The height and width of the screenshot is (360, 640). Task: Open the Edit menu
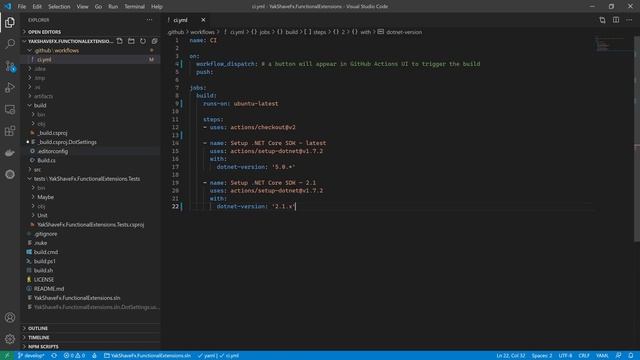point(37,7)
